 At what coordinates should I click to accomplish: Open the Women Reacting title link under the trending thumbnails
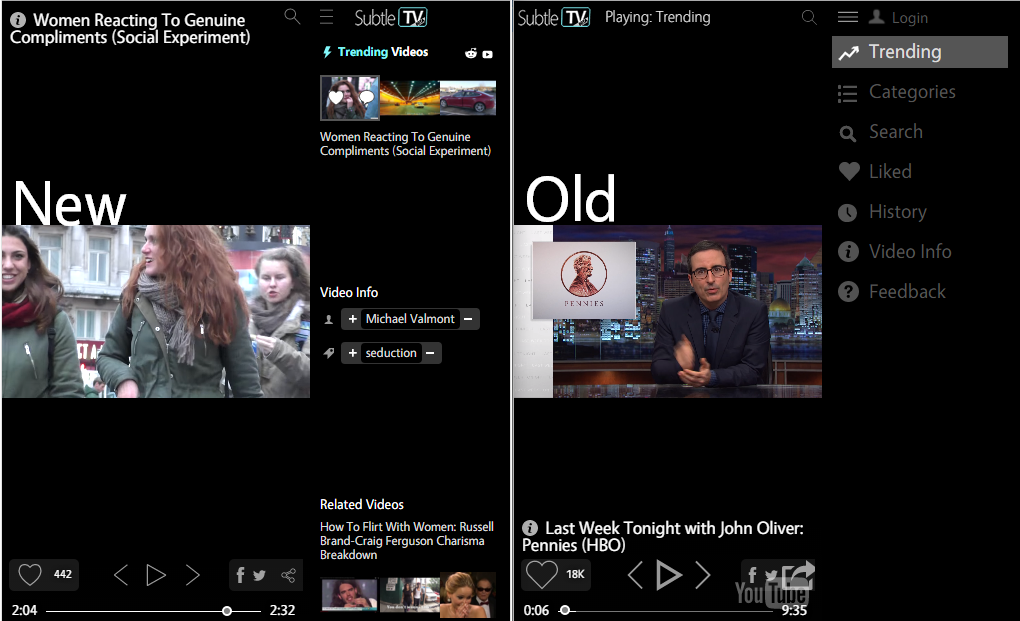pyautogui.click(x=405, y=144)
